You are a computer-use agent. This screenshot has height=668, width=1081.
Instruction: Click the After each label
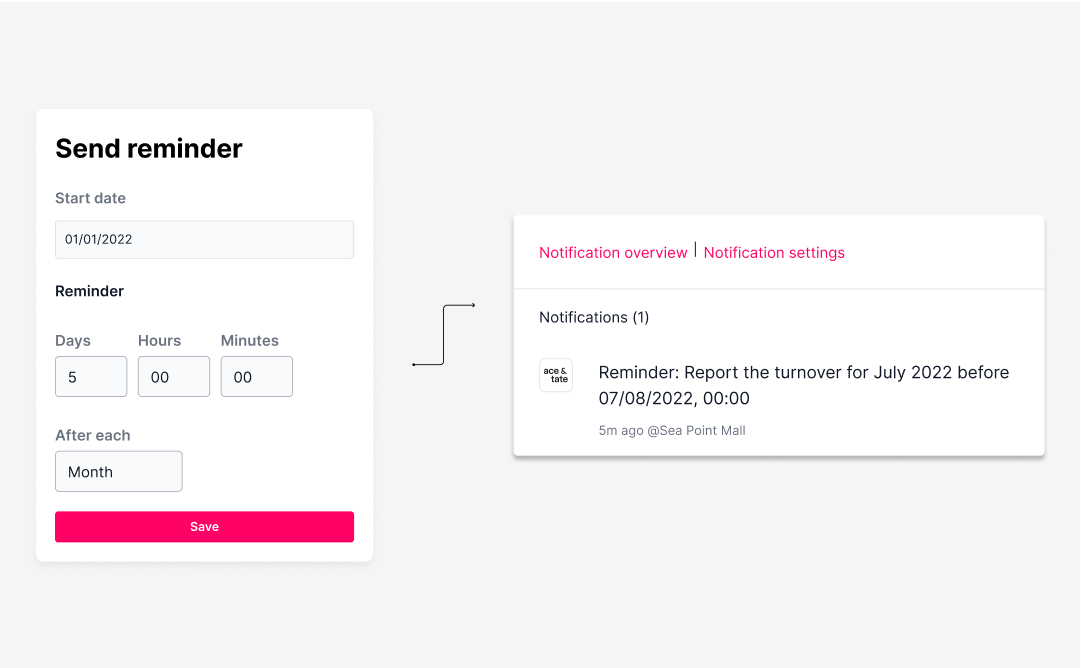click(x=92, y=436)
